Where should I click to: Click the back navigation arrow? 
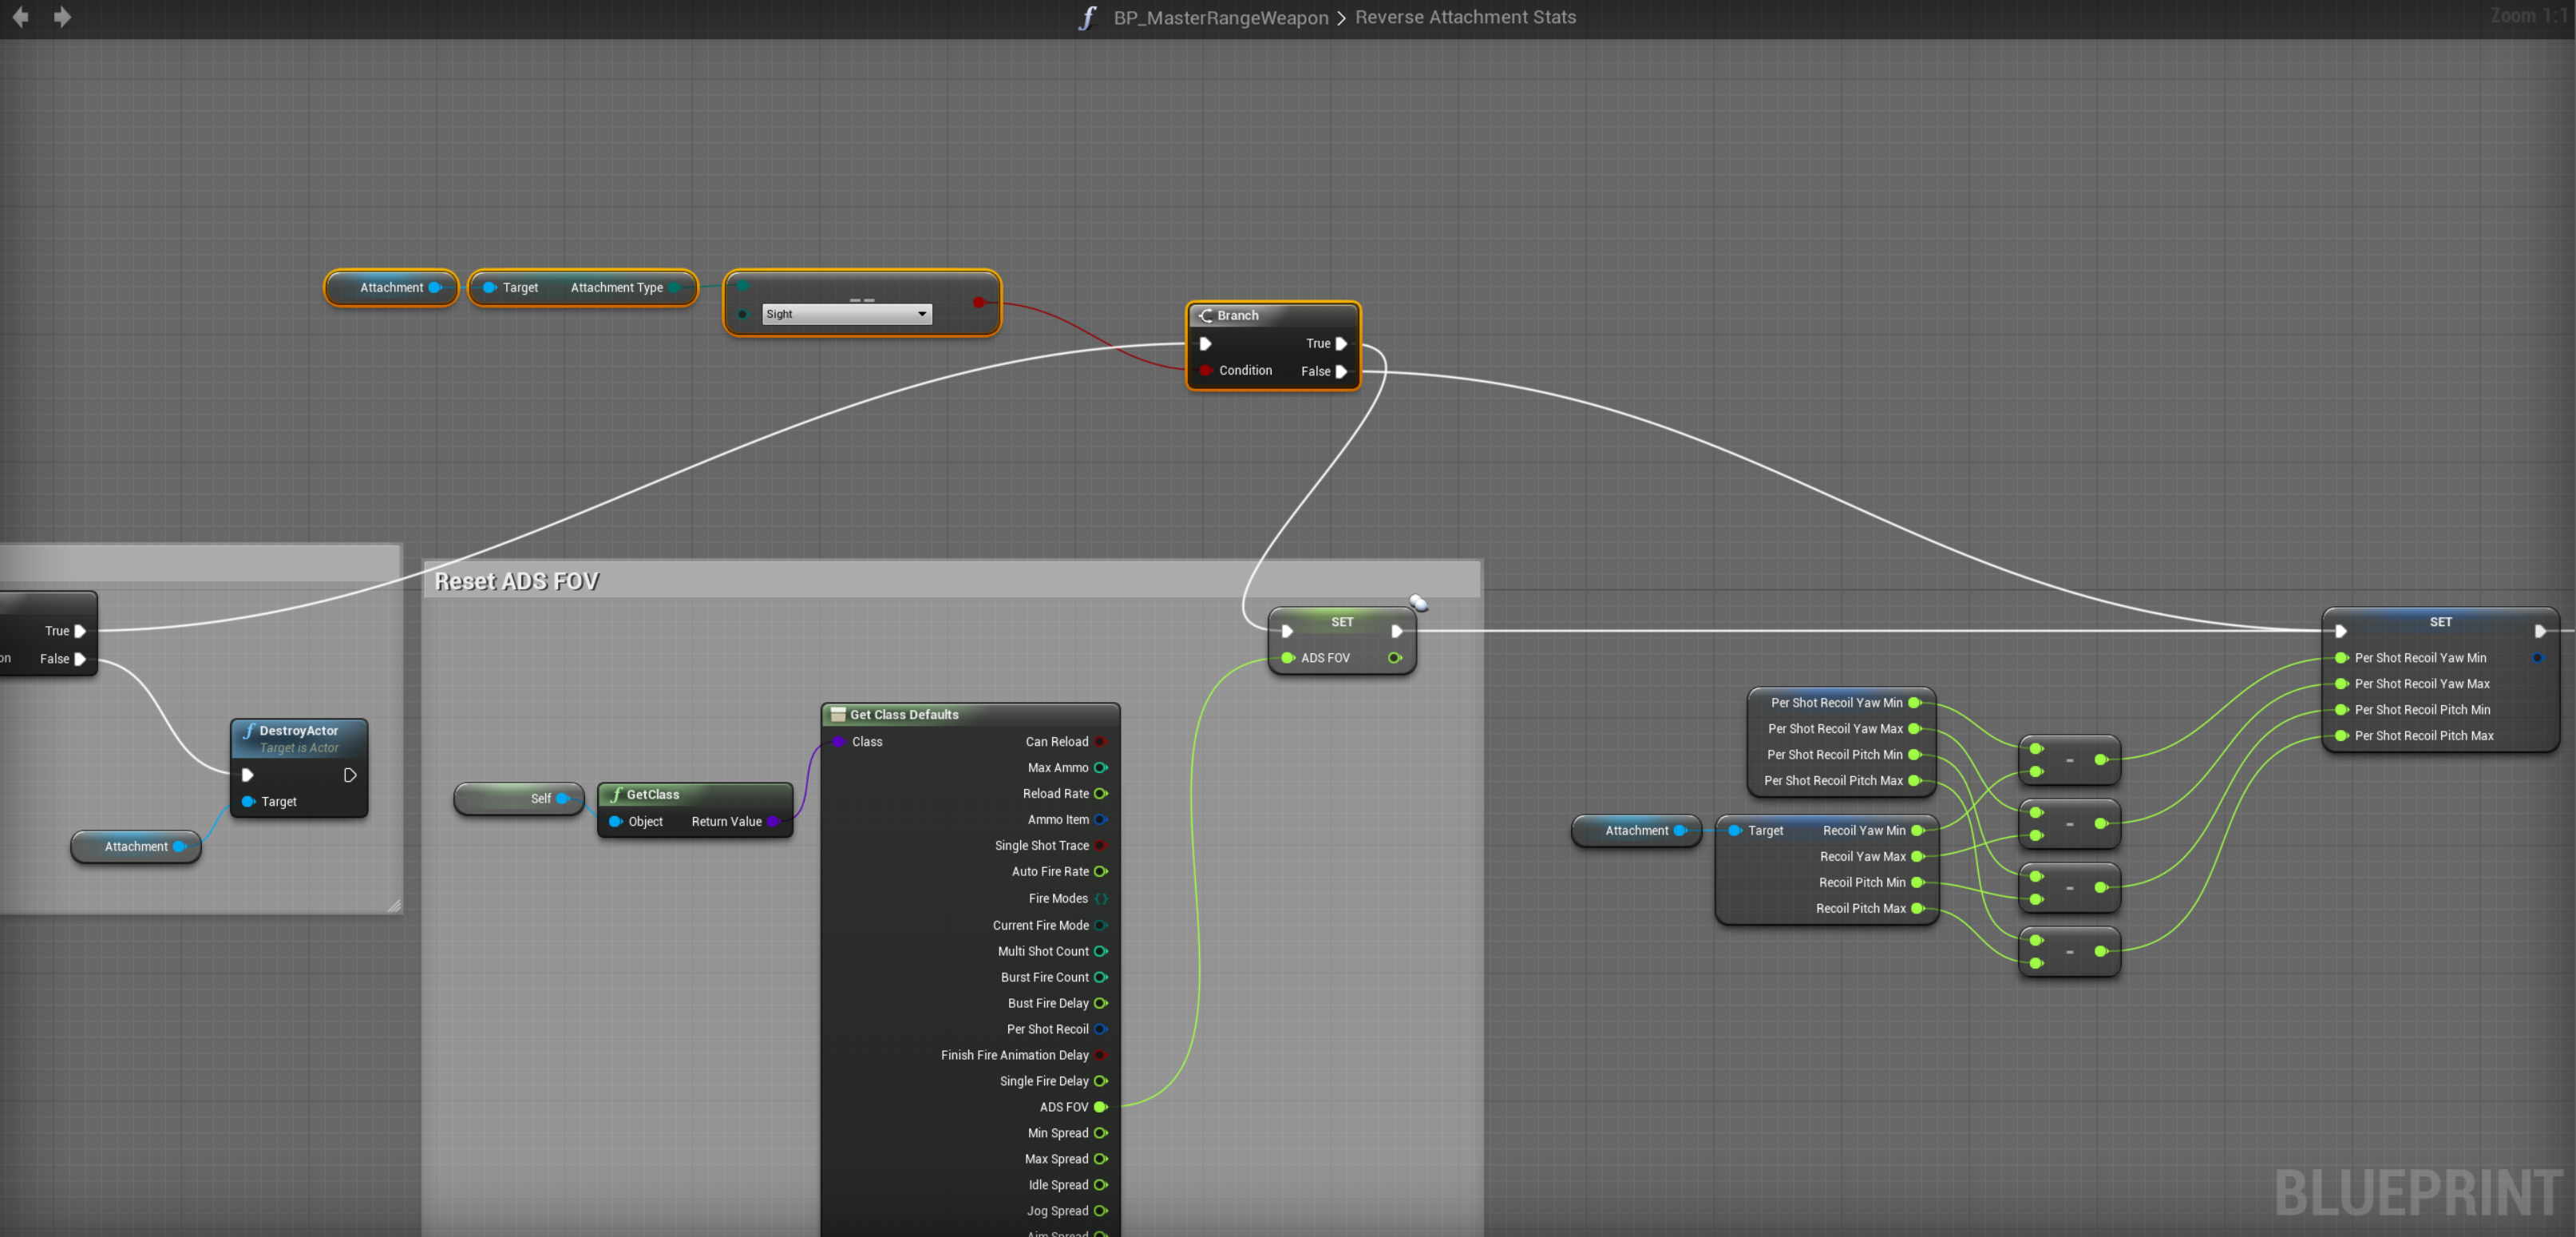click(x=20, y=17)
